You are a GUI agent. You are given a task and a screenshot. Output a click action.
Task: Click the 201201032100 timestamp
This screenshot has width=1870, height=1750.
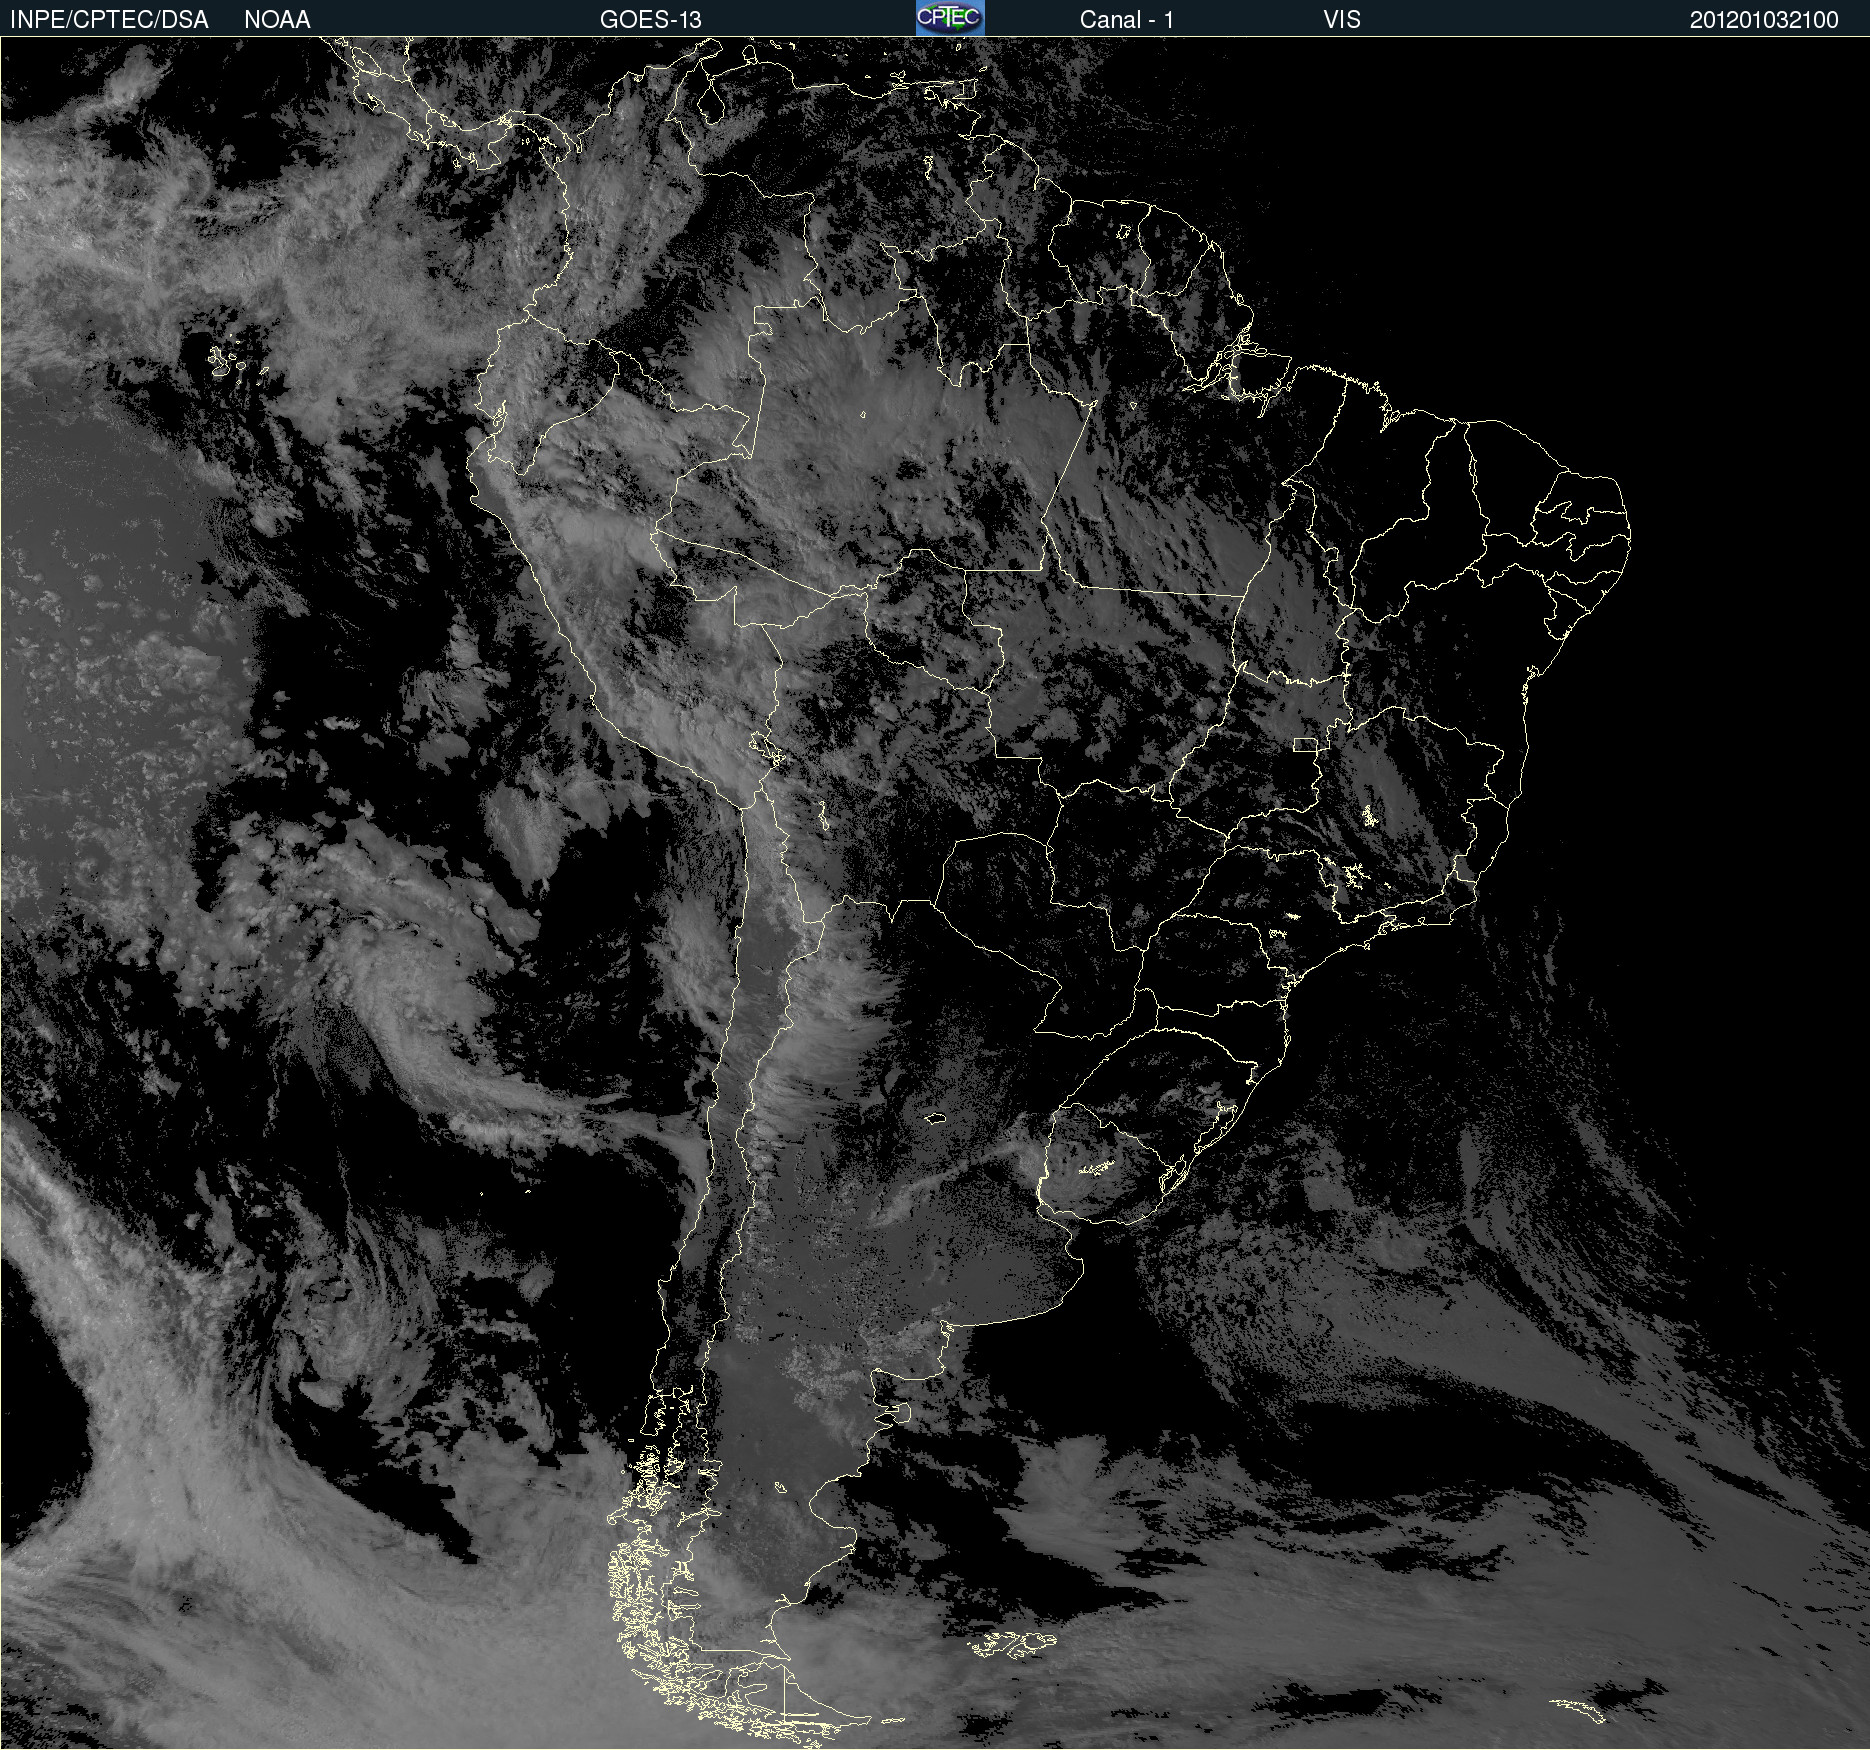point(1764,20)
